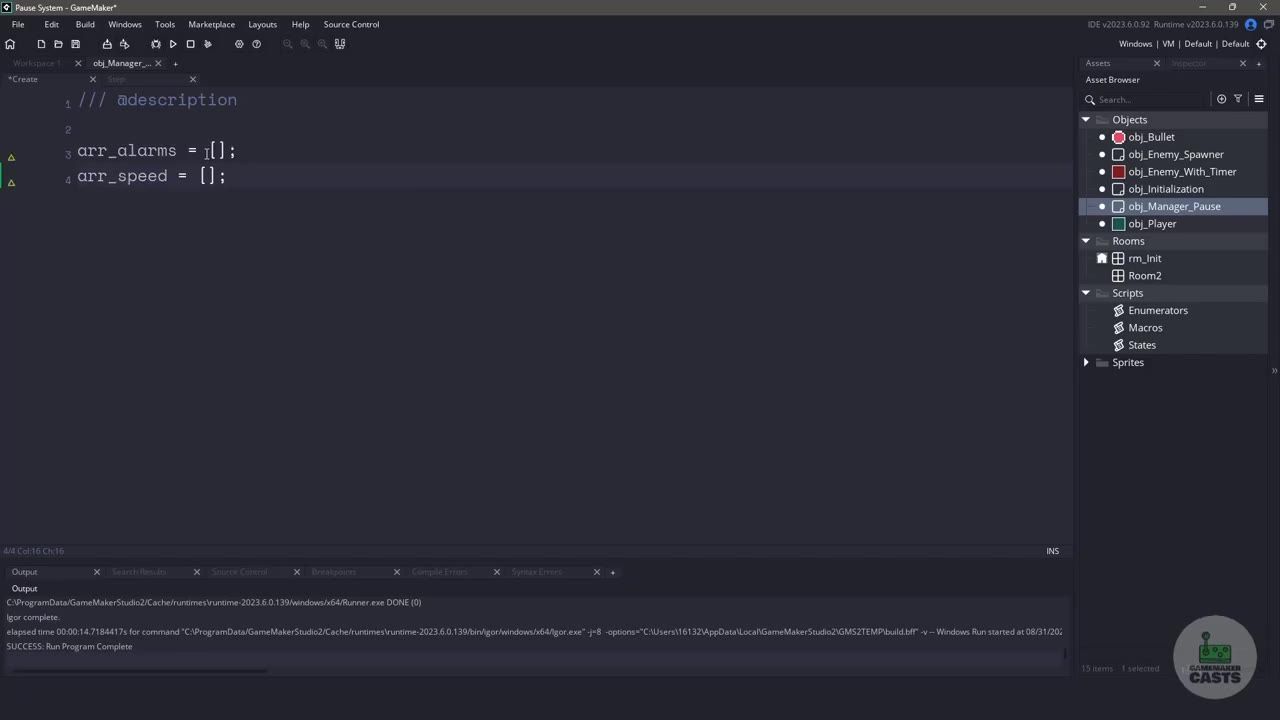Image resolution: width=1280 pixels, height=720 pixels.
Task: Stop the running game
Action: [190, 44]
